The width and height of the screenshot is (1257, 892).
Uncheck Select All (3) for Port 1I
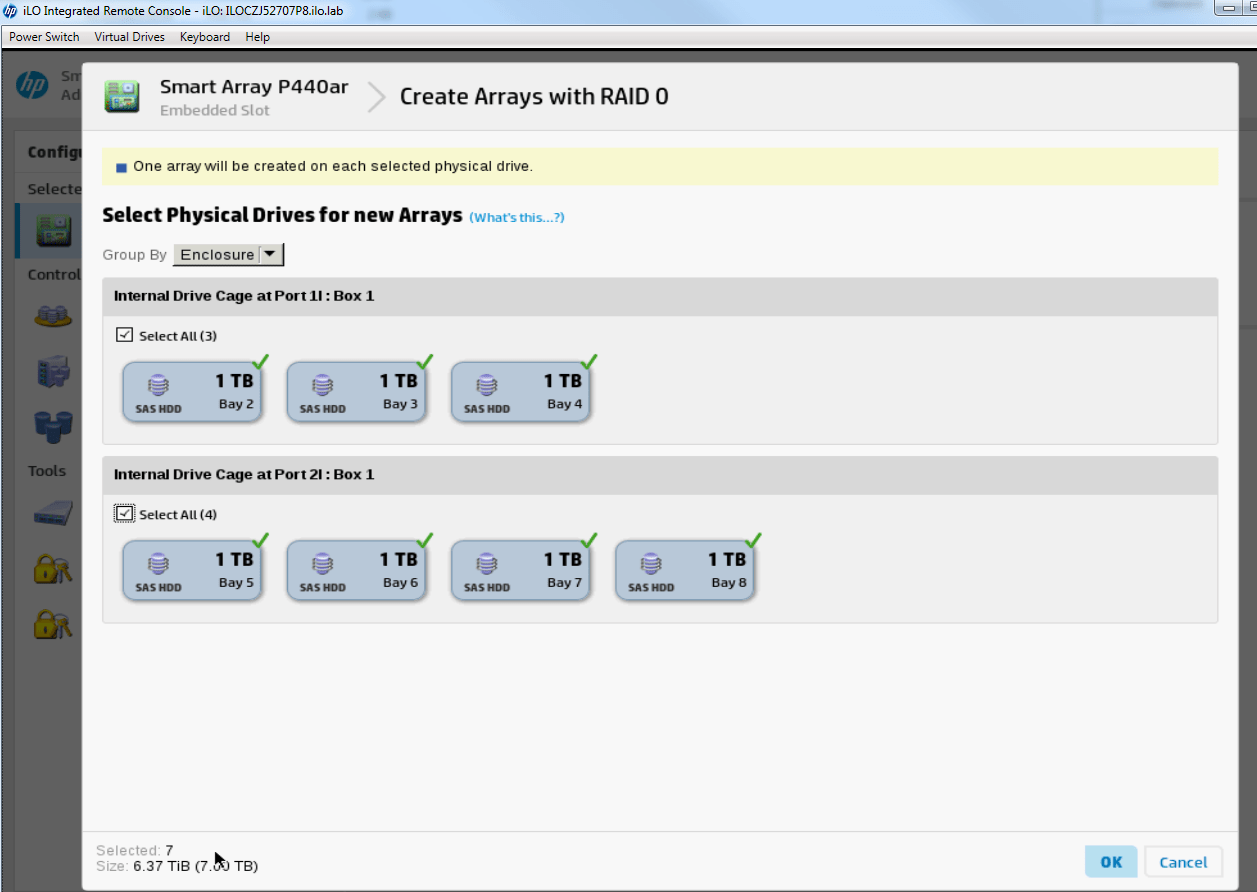pos(125,335)
